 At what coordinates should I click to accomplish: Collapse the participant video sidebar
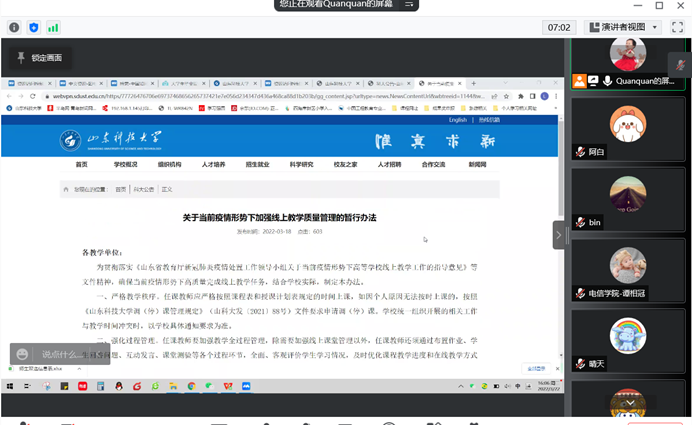click(559, 235)
